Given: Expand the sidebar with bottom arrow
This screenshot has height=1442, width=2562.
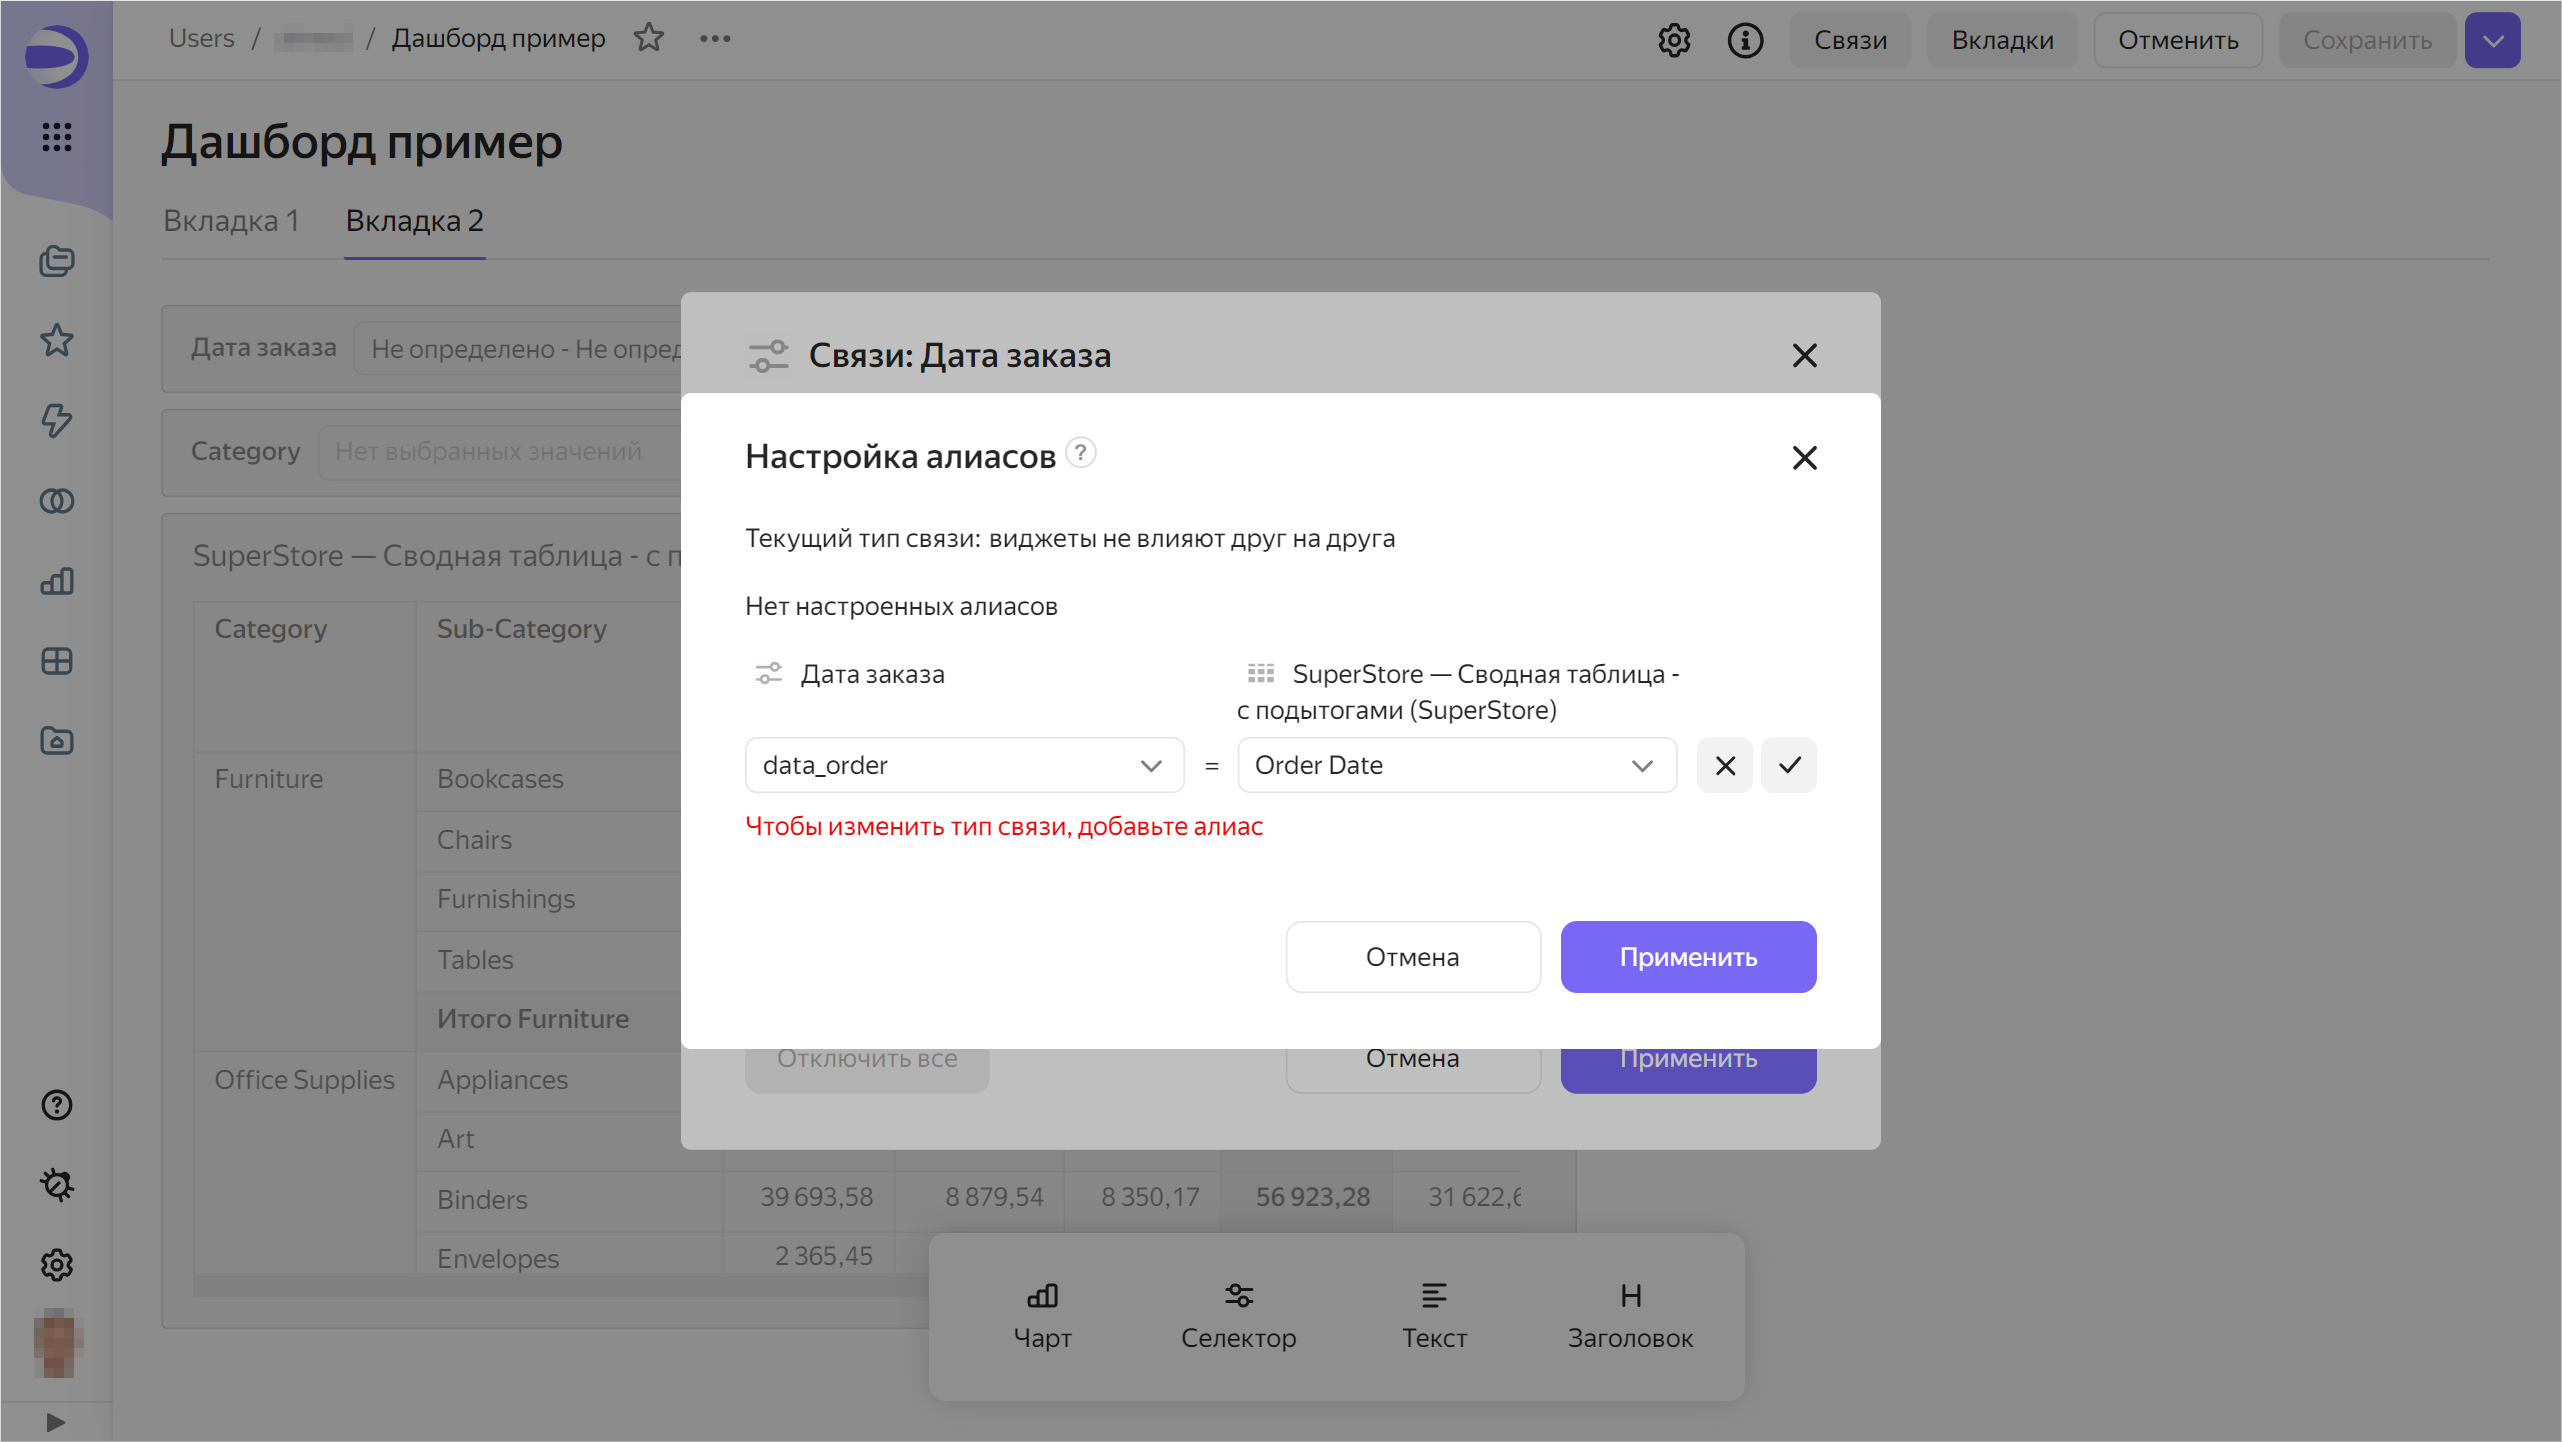Looking at the screenshot, I should 56,1421.
